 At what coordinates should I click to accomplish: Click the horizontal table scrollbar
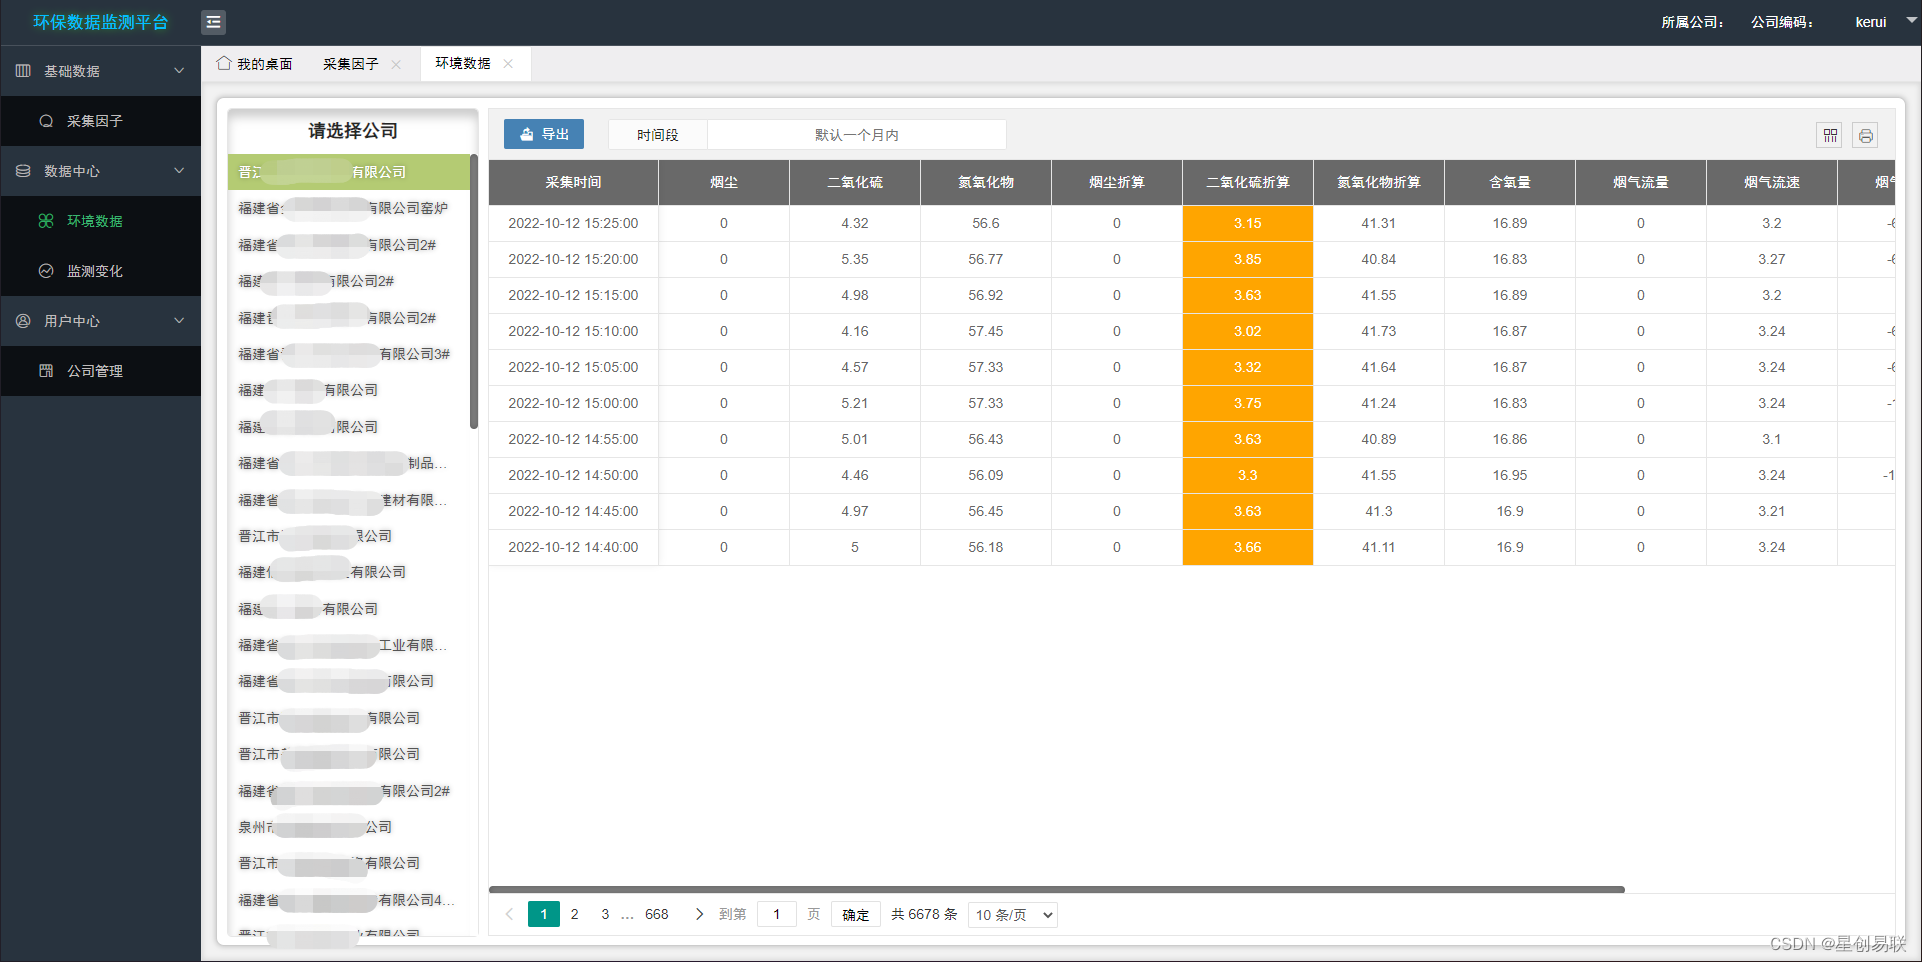1056,889
